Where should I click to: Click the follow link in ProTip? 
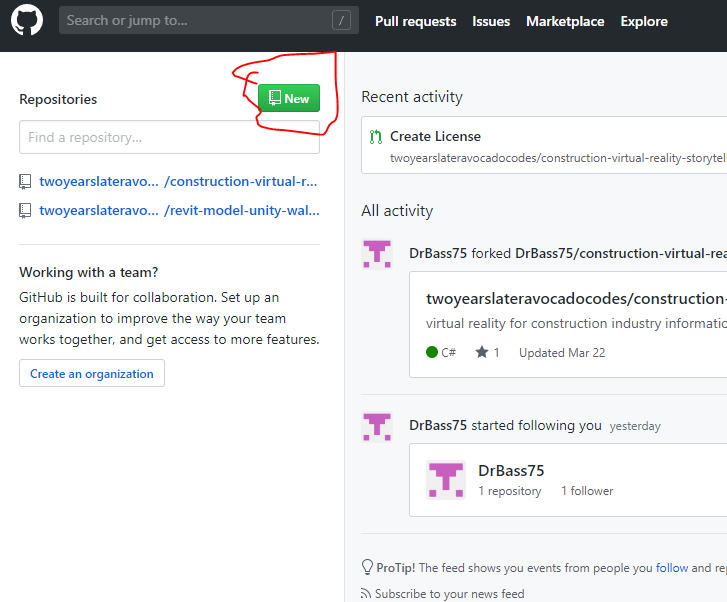click(672, 568)
